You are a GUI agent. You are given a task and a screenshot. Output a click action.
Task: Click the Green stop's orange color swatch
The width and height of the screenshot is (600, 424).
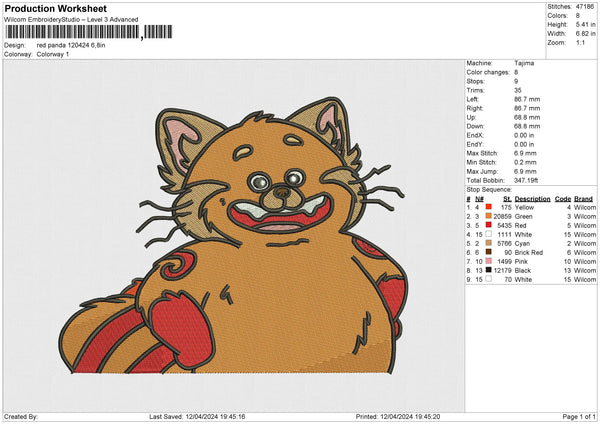tap(489, 216)
